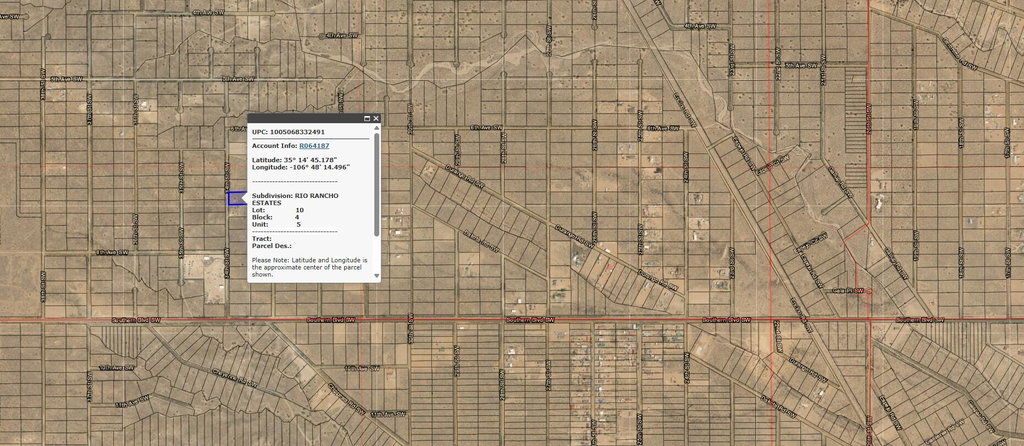
Task: Click the Tract: label
Action: tap(262, 238)
